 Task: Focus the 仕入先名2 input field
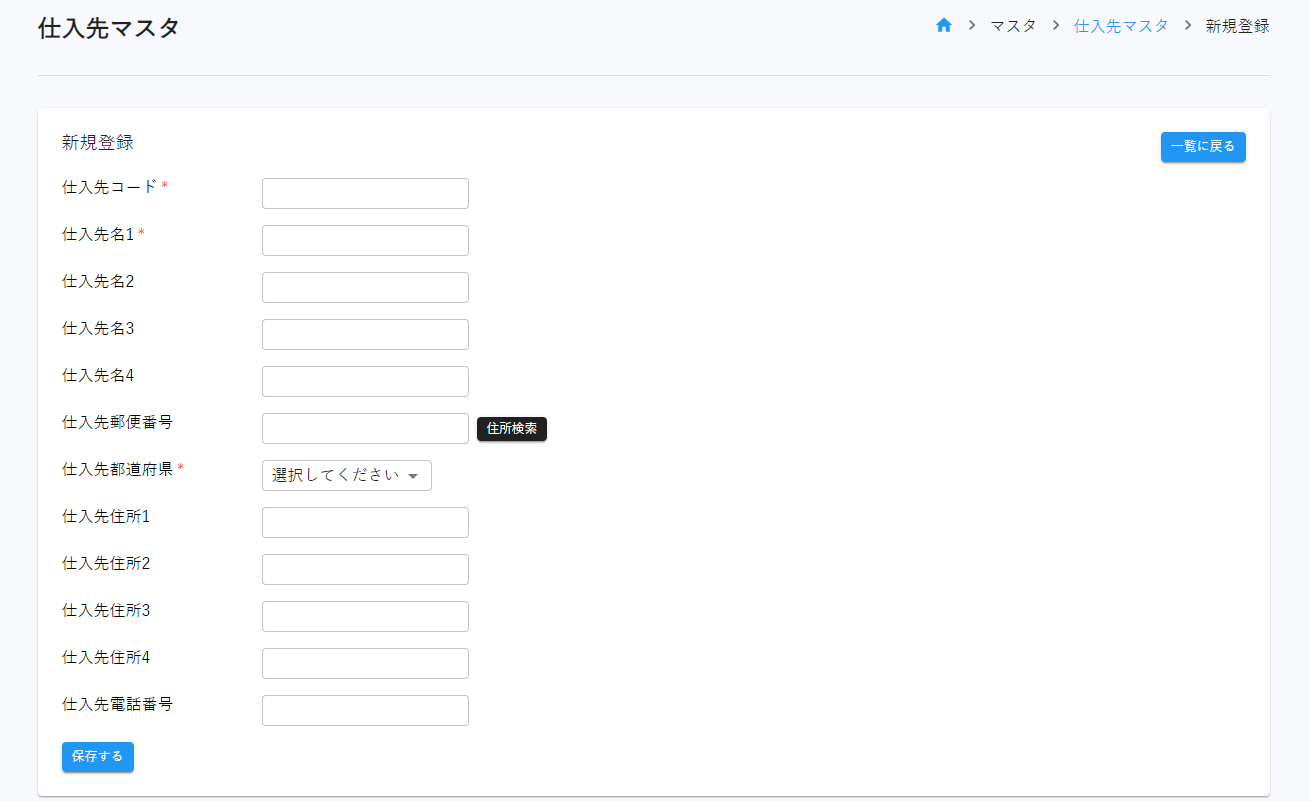[x=365, y=288]
